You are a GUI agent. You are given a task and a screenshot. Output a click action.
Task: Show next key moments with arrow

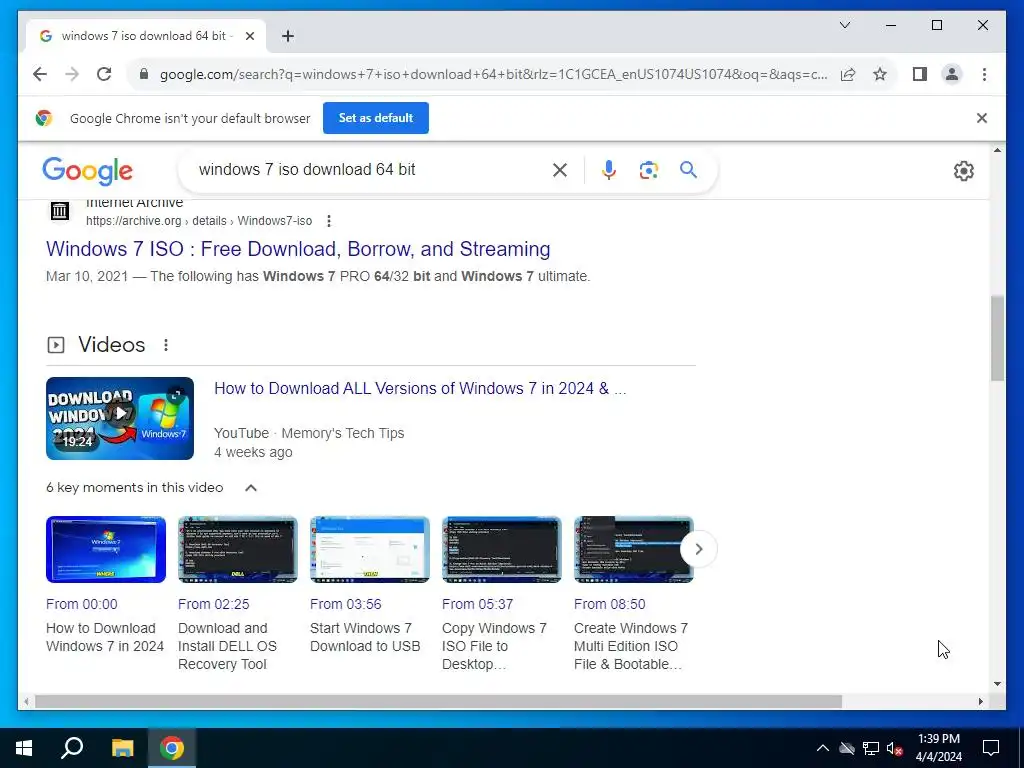click(698, 549)
